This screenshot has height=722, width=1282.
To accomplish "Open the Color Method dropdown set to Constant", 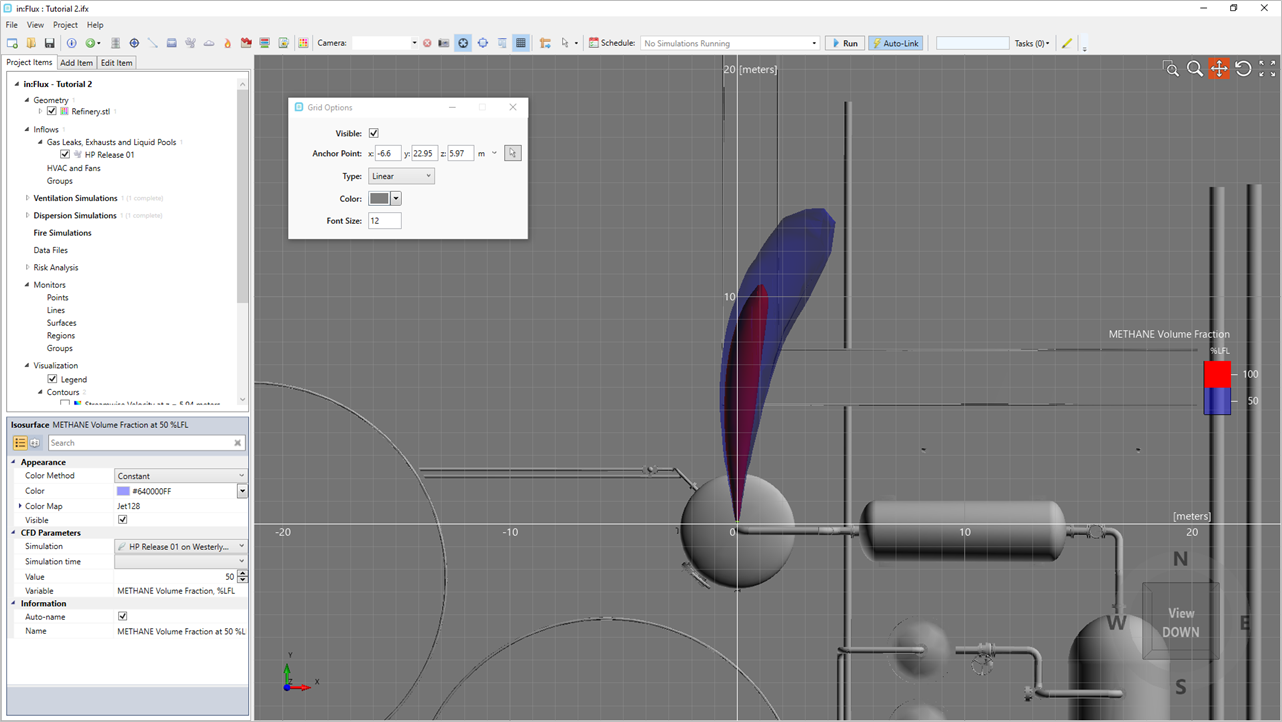I will [x=181, y=475].
